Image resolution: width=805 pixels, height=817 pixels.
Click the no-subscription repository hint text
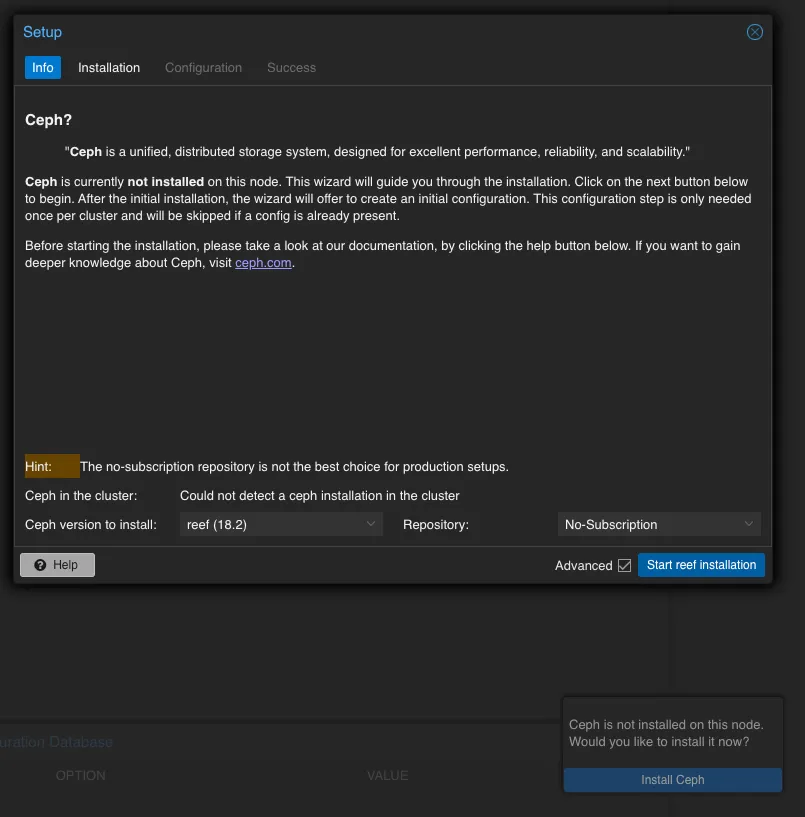coord(294,466)
